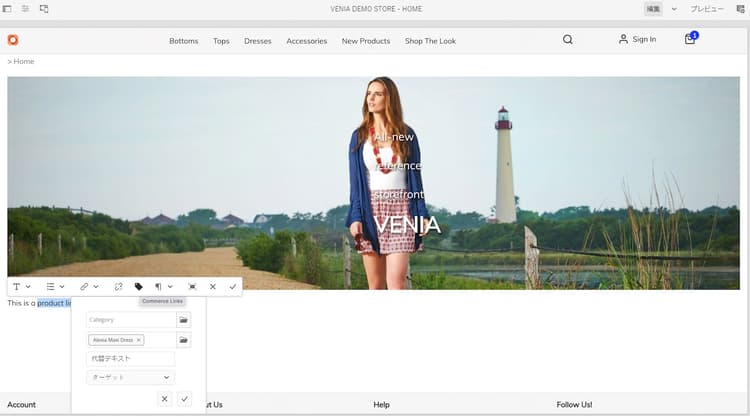The image size is (750, 416).
Task: Open the ターゲット dropdown
Action: tap(131, 377)
